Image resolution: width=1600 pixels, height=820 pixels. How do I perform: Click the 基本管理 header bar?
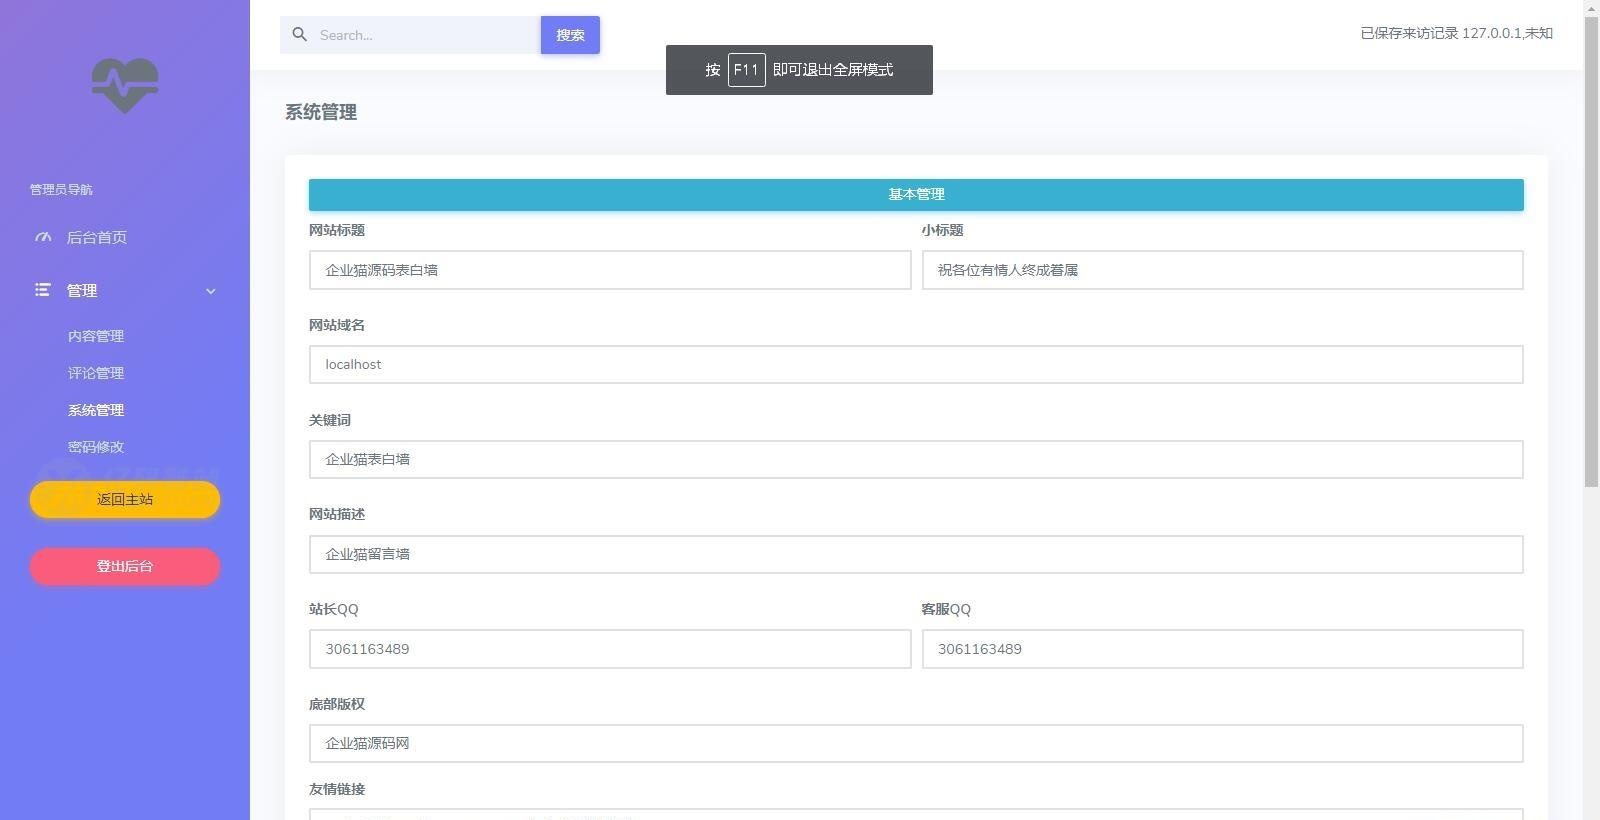[916, 195]
